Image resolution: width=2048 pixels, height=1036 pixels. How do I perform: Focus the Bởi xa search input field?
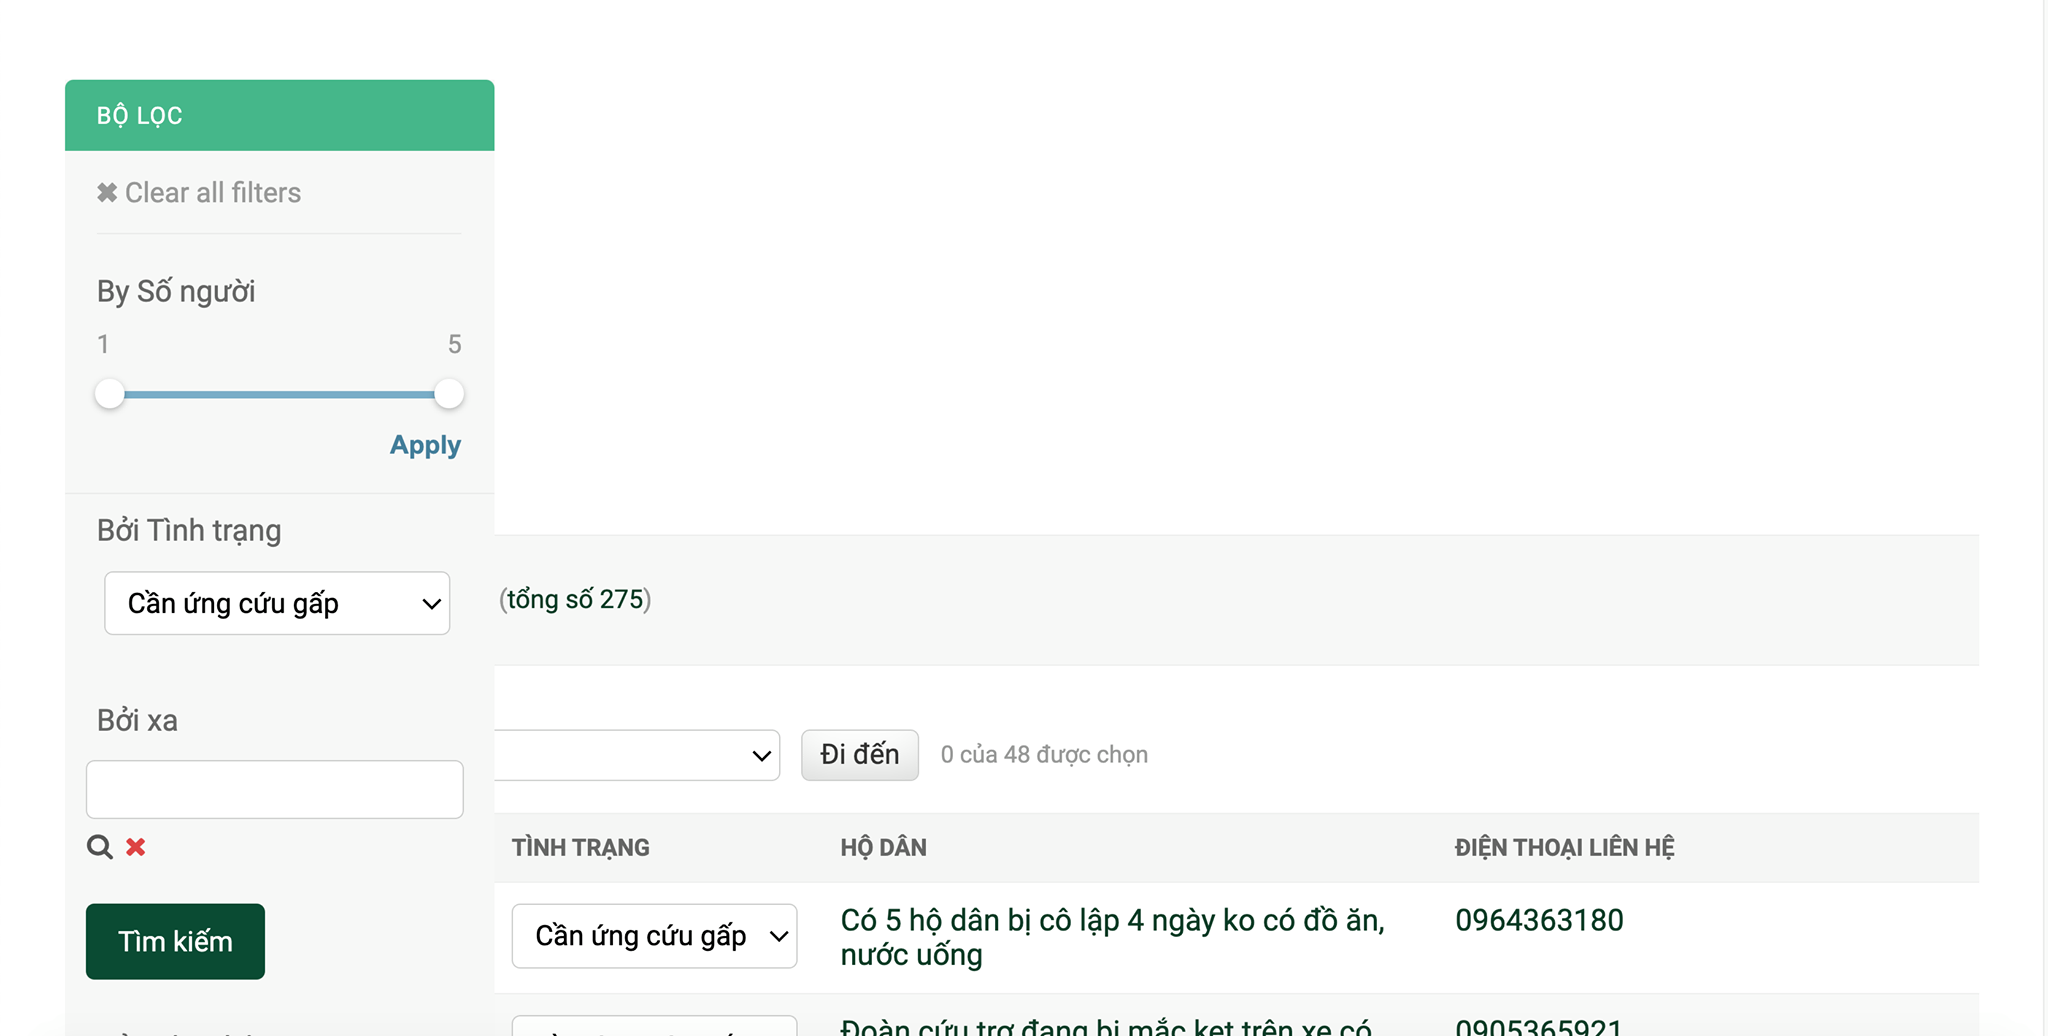pyautogui.click(x=275, y=789)
